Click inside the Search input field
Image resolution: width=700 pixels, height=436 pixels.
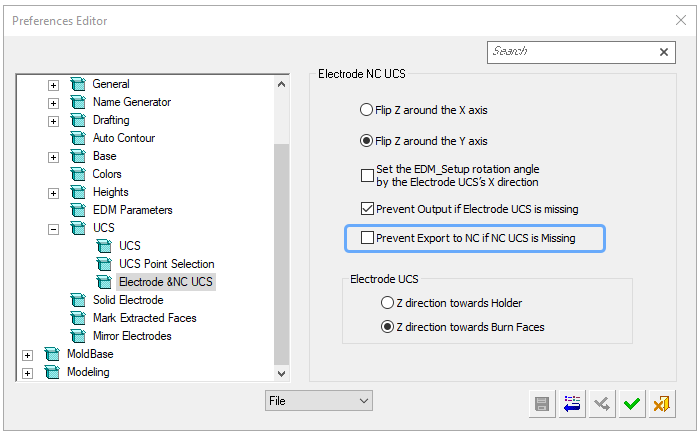coord(571,52)
